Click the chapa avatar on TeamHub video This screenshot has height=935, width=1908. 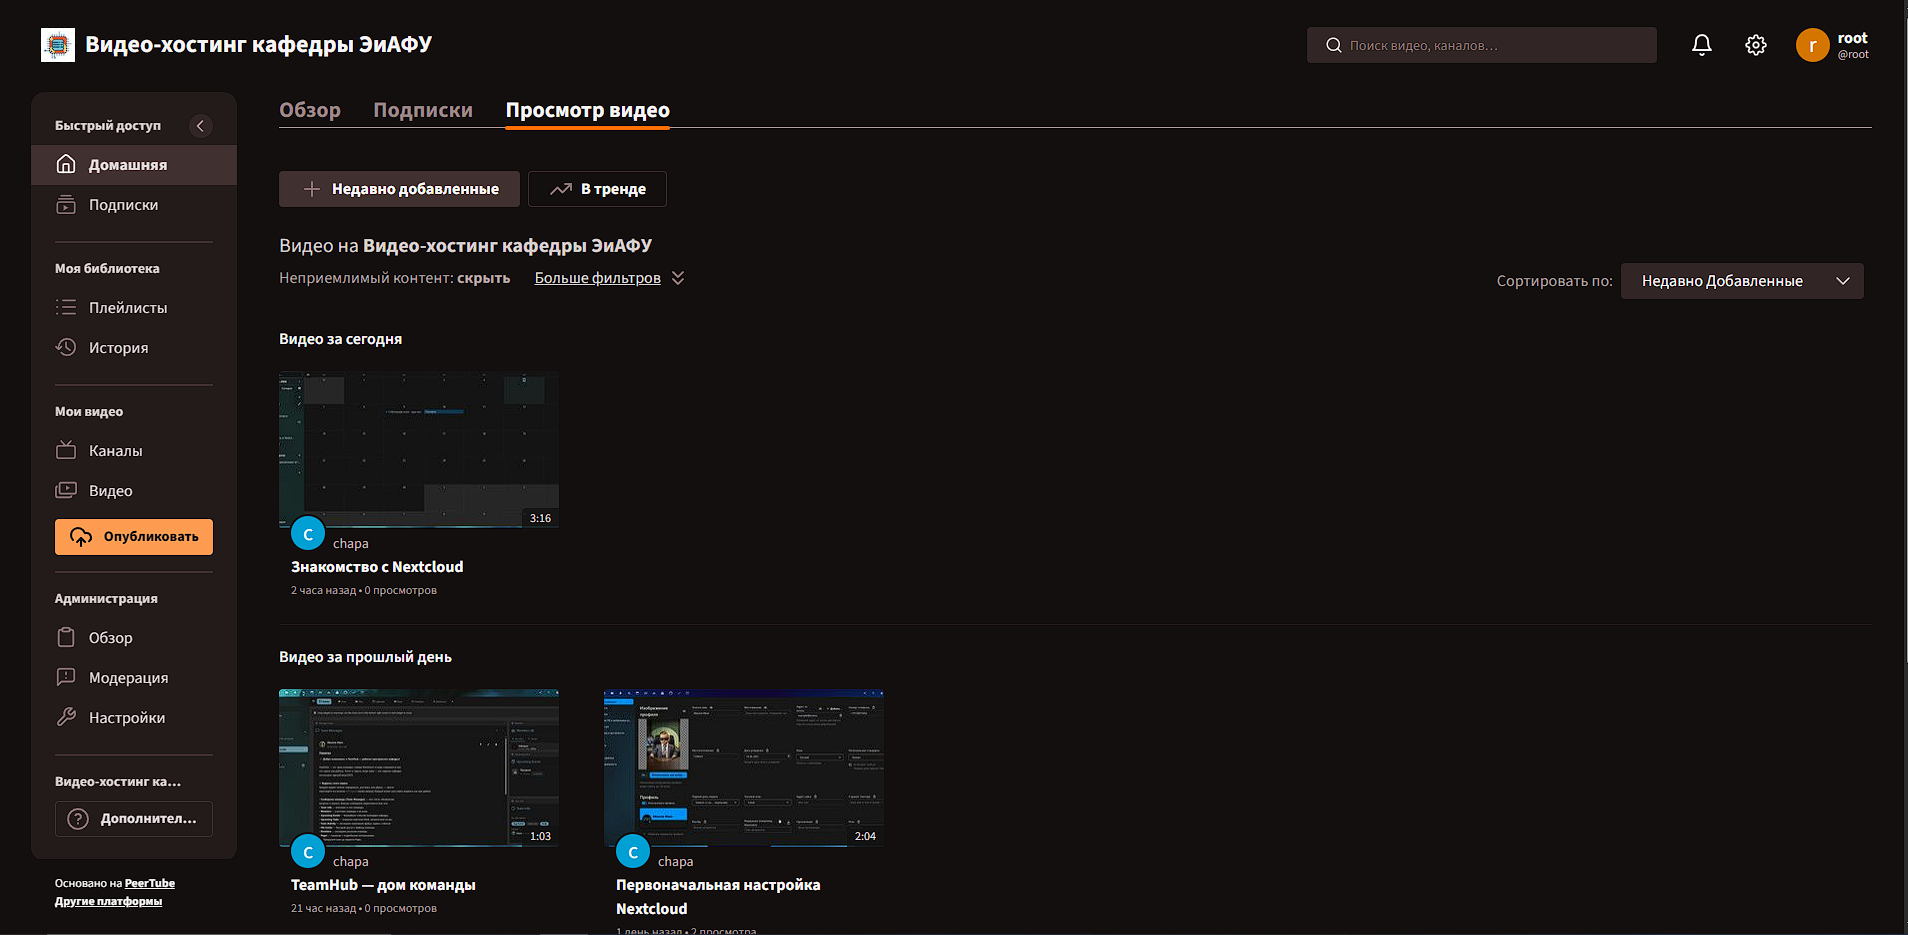point(308,852)
